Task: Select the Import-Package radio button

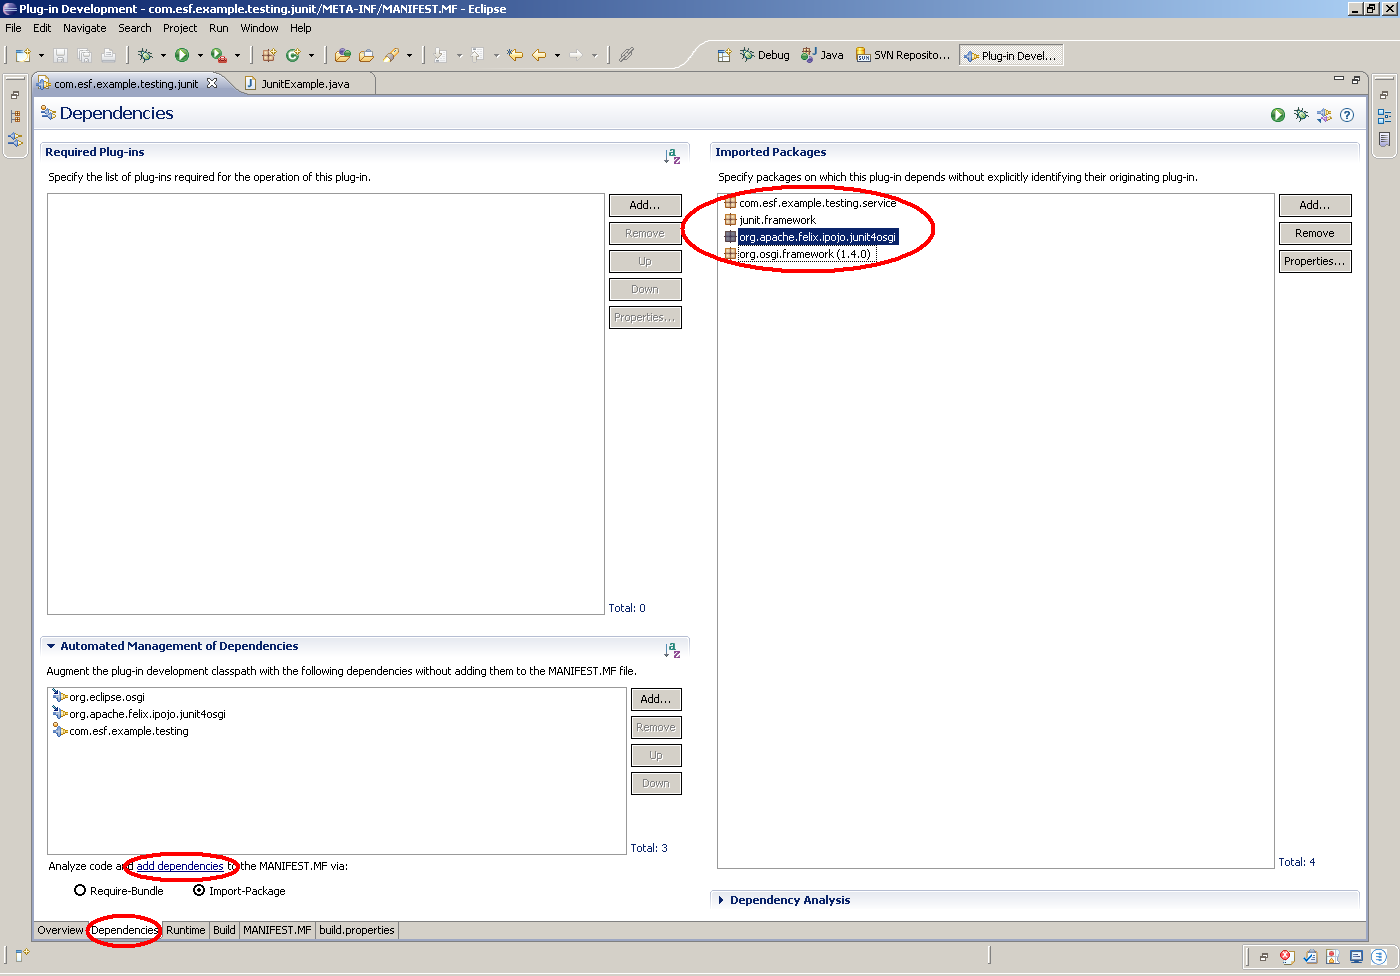Action: click(199, 891)
